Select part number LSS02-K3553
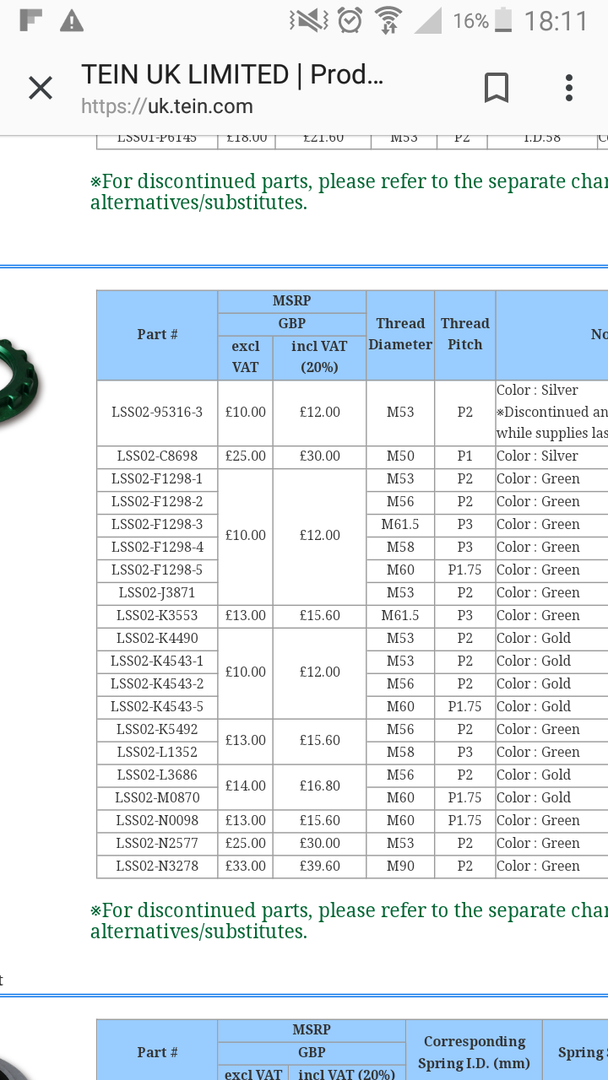608x1080 pixels. pyautogui.click(x=157, y=616)
